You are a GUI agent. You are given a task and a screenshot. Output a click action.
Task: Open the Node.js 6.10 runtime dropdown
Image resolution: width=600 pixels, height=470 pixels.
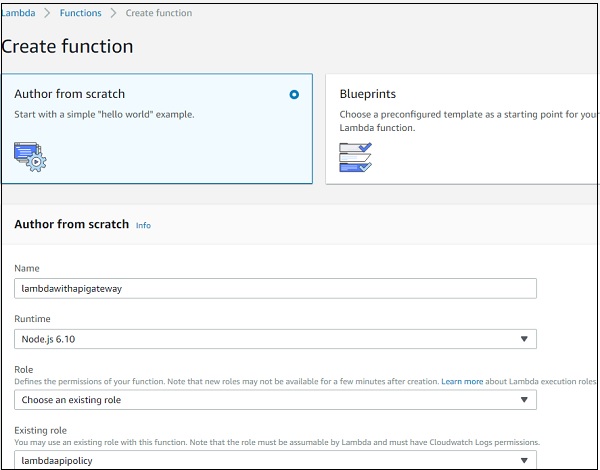(x=276, y=339)
